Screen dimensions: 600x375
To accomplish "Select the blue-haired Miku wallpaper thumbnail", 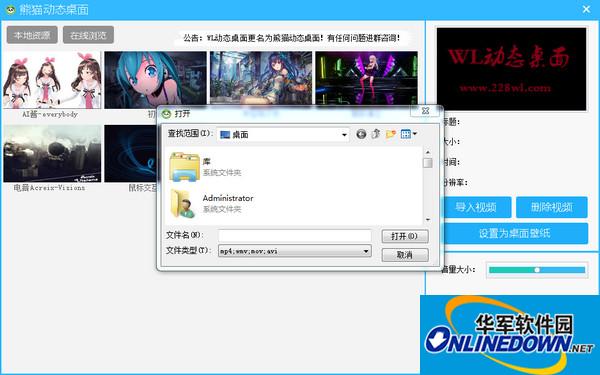I will (155, 80).
